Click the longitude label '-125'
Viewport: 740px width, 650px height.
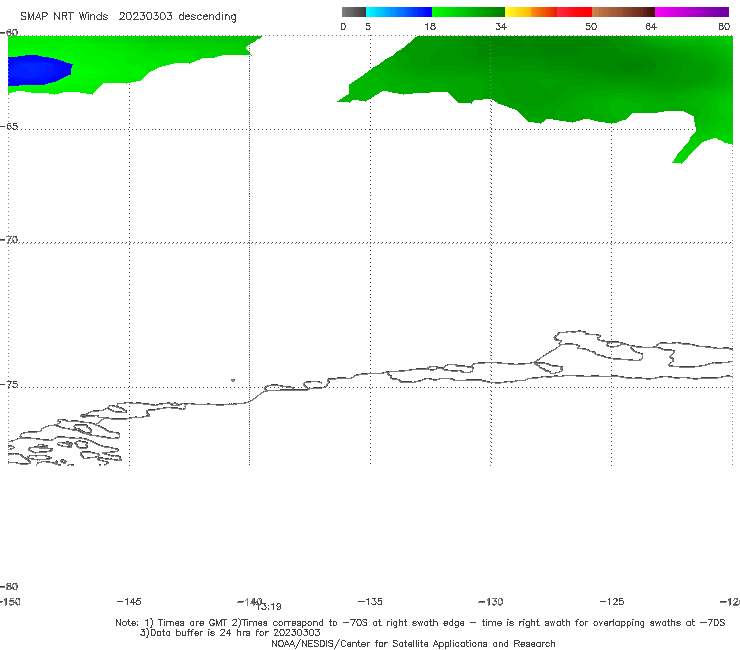(612, 602)
